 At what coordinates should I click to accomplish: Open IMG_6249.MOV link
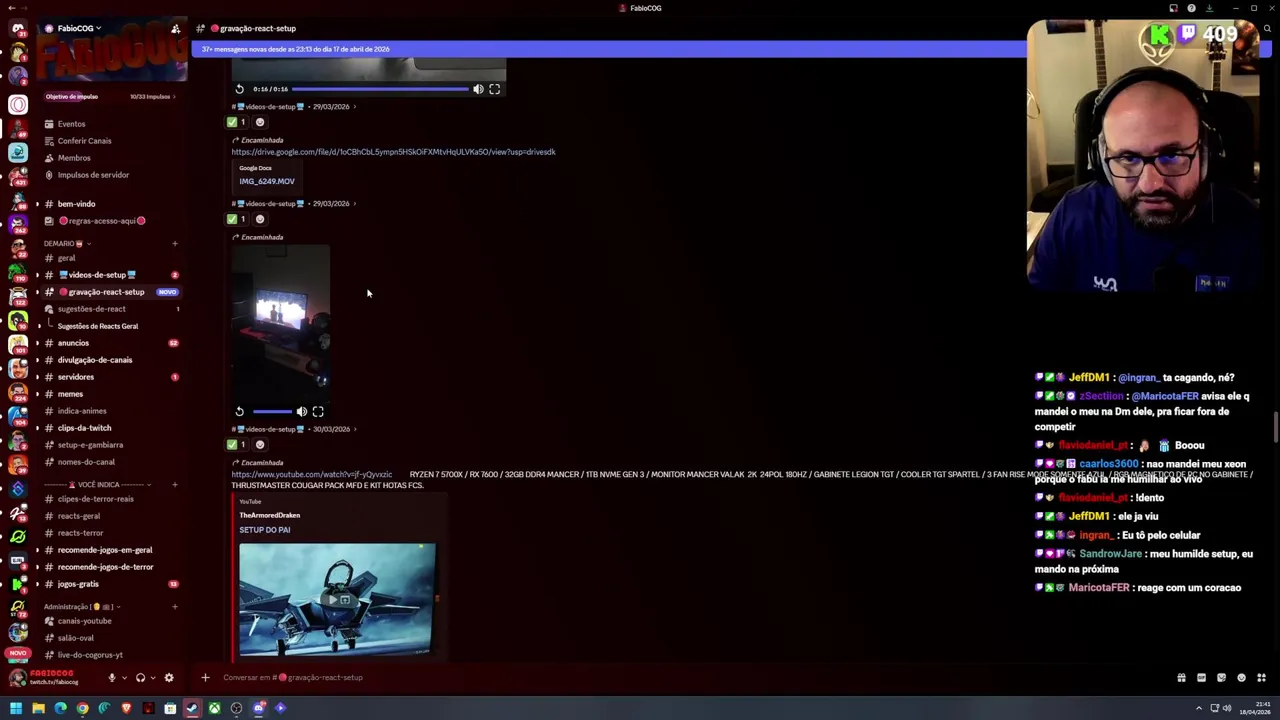tap(267, 181)
